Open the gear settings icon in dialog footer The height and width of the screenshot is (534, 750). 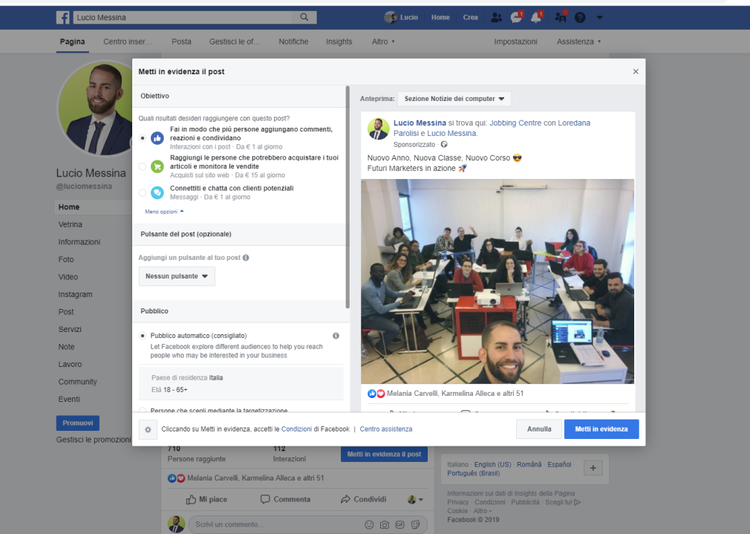tap(148, 429)
